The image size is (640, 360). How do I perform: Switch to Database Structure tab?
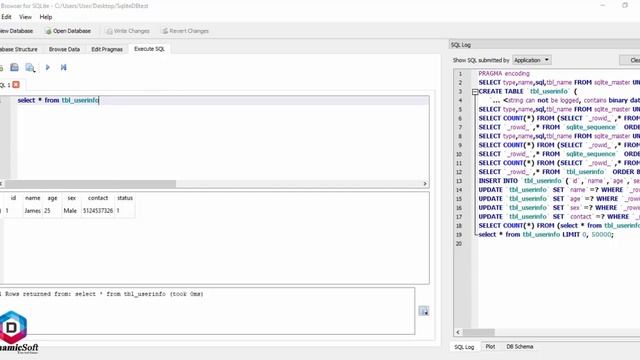click(19, 49)
